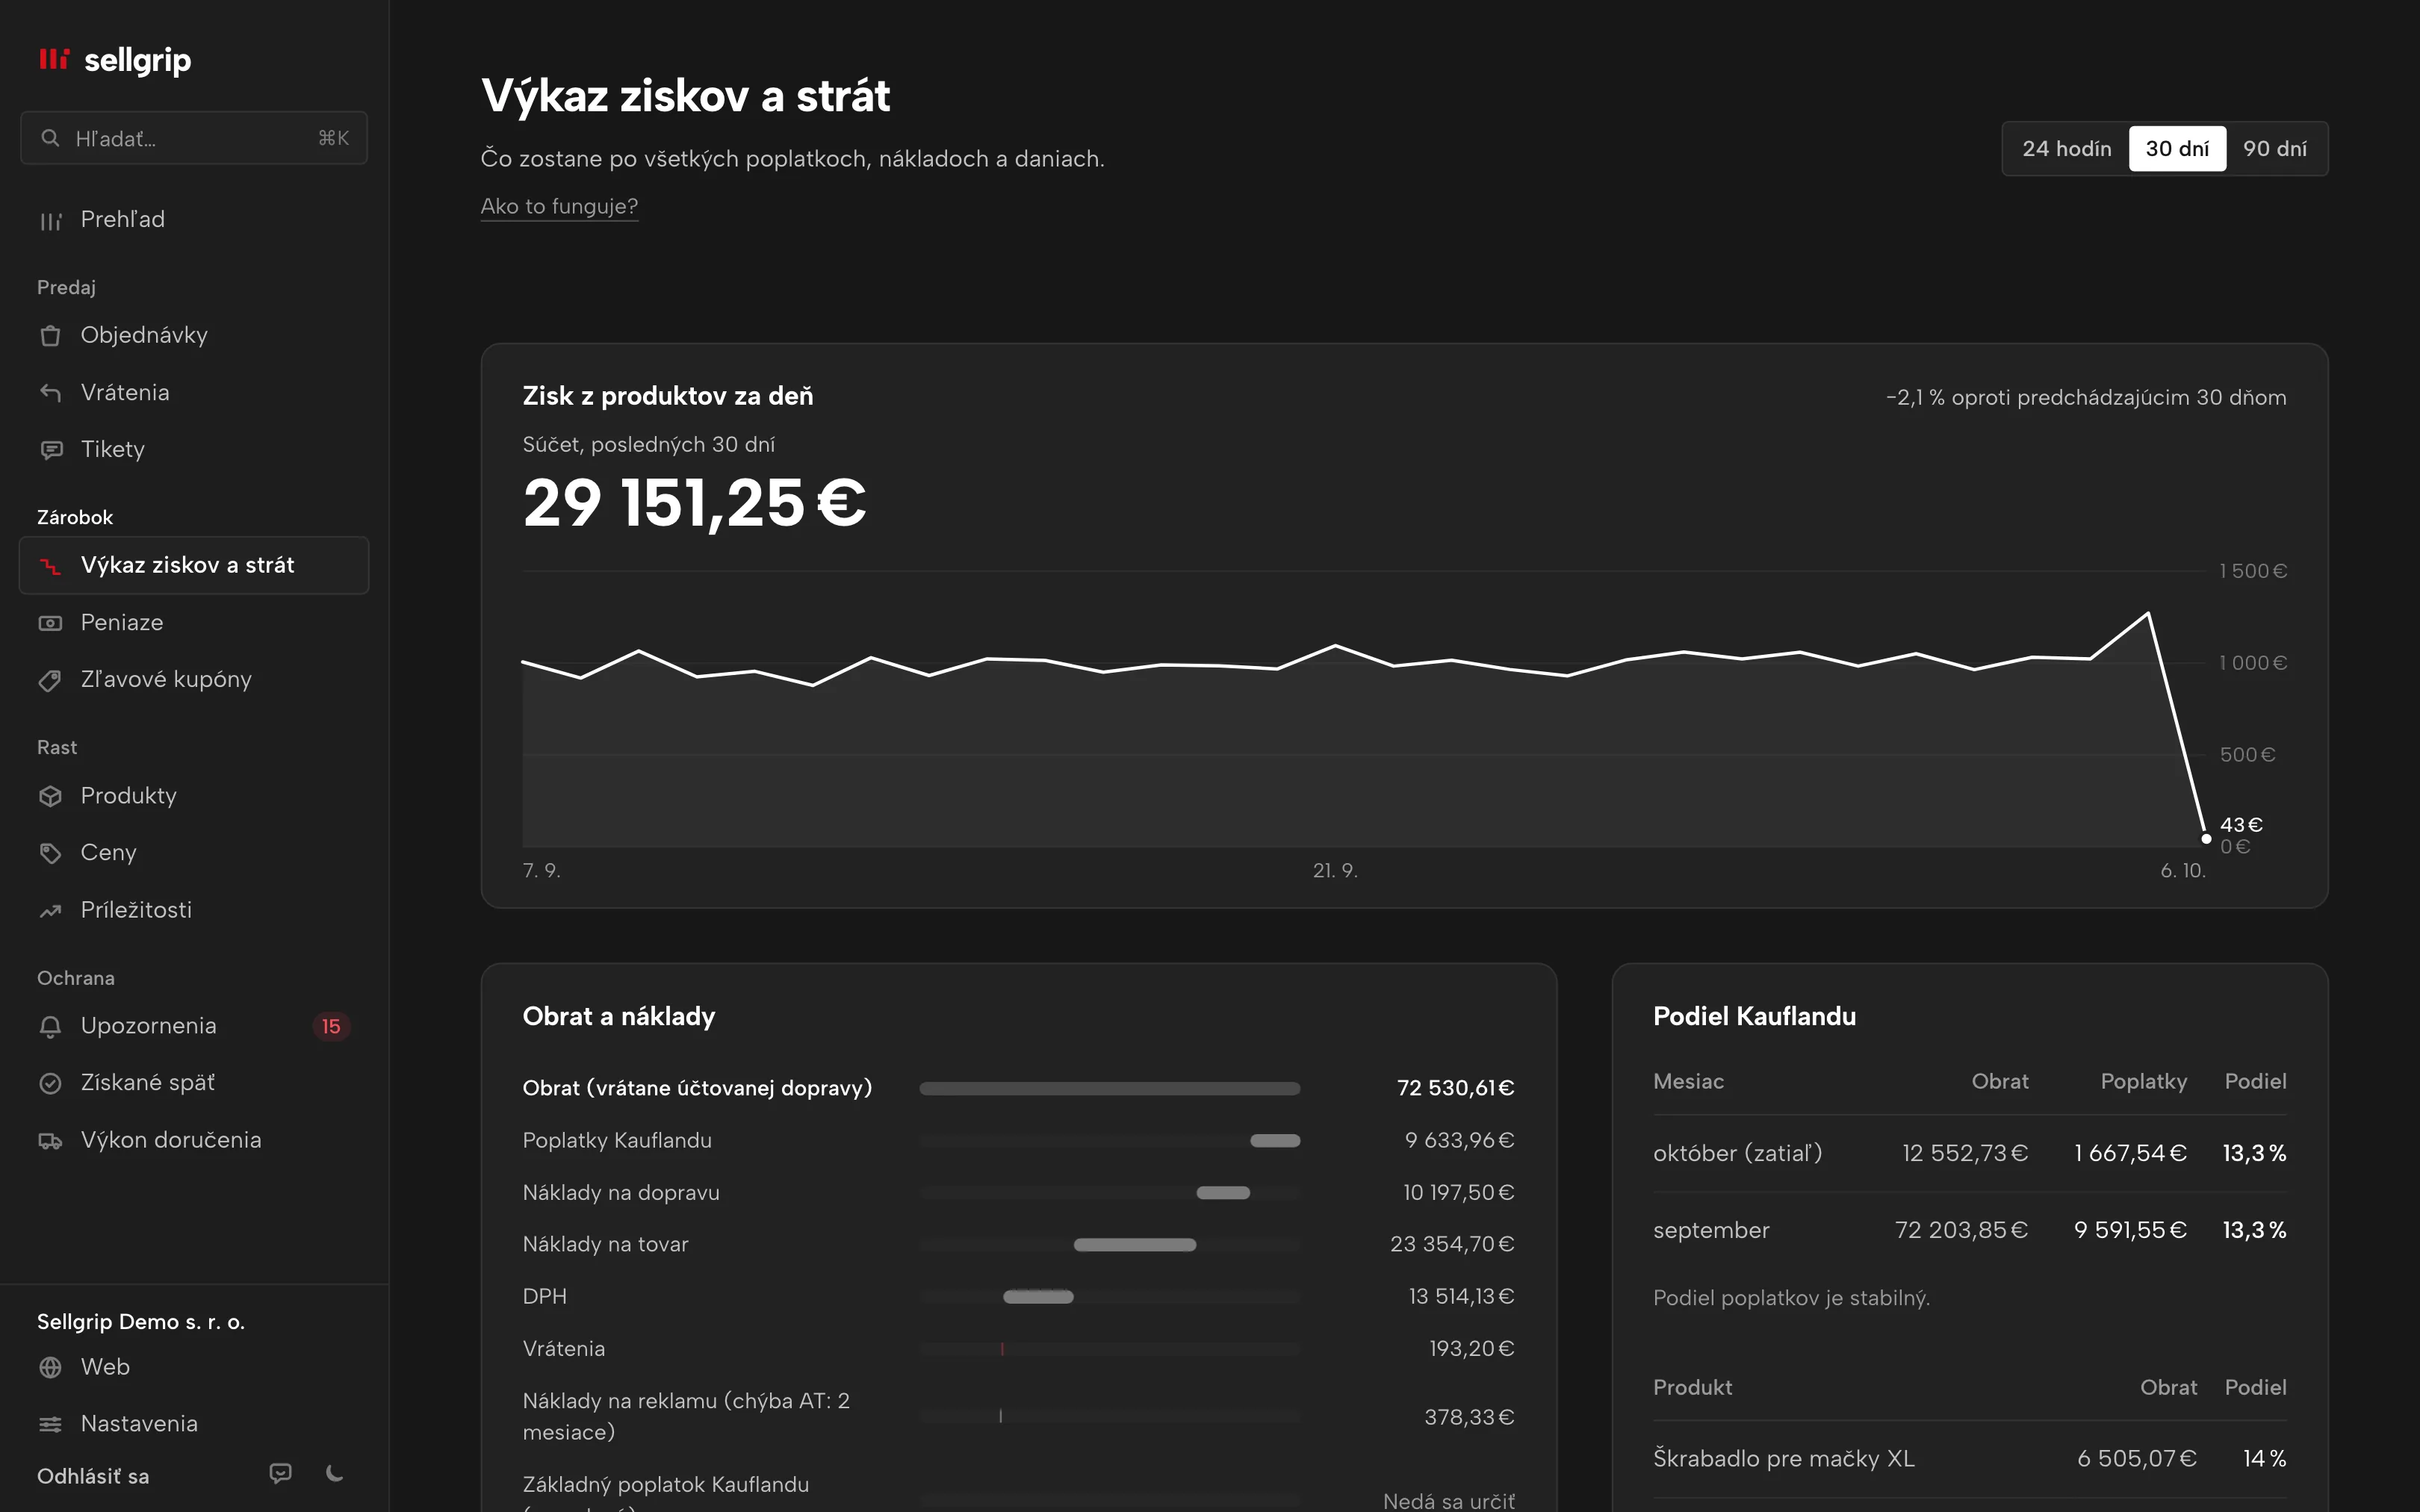Click the 29 151,25 € total value
Image resolution: width=2420 pixels, height=1512 pixels.
click(694, 502)
